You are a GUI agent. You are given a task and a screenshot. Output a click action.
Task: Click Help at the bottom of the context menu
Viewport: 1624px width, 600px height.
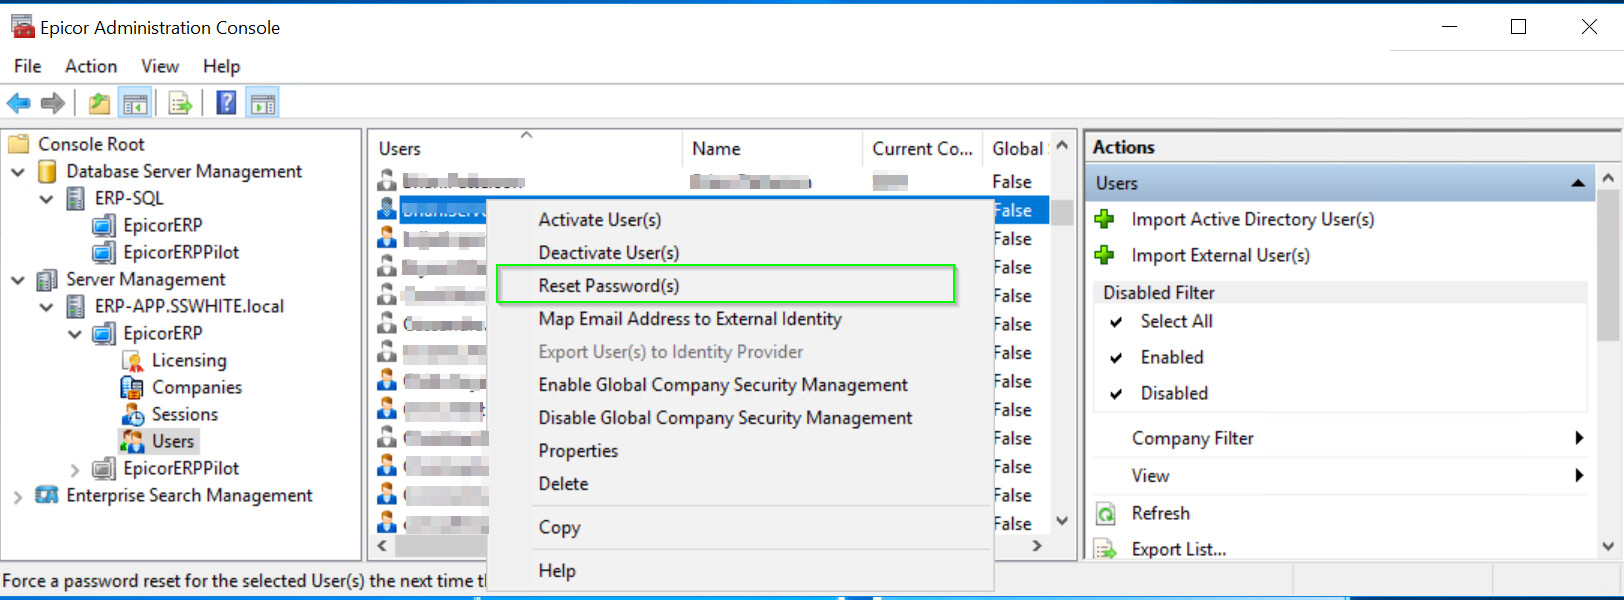(557, 571)
